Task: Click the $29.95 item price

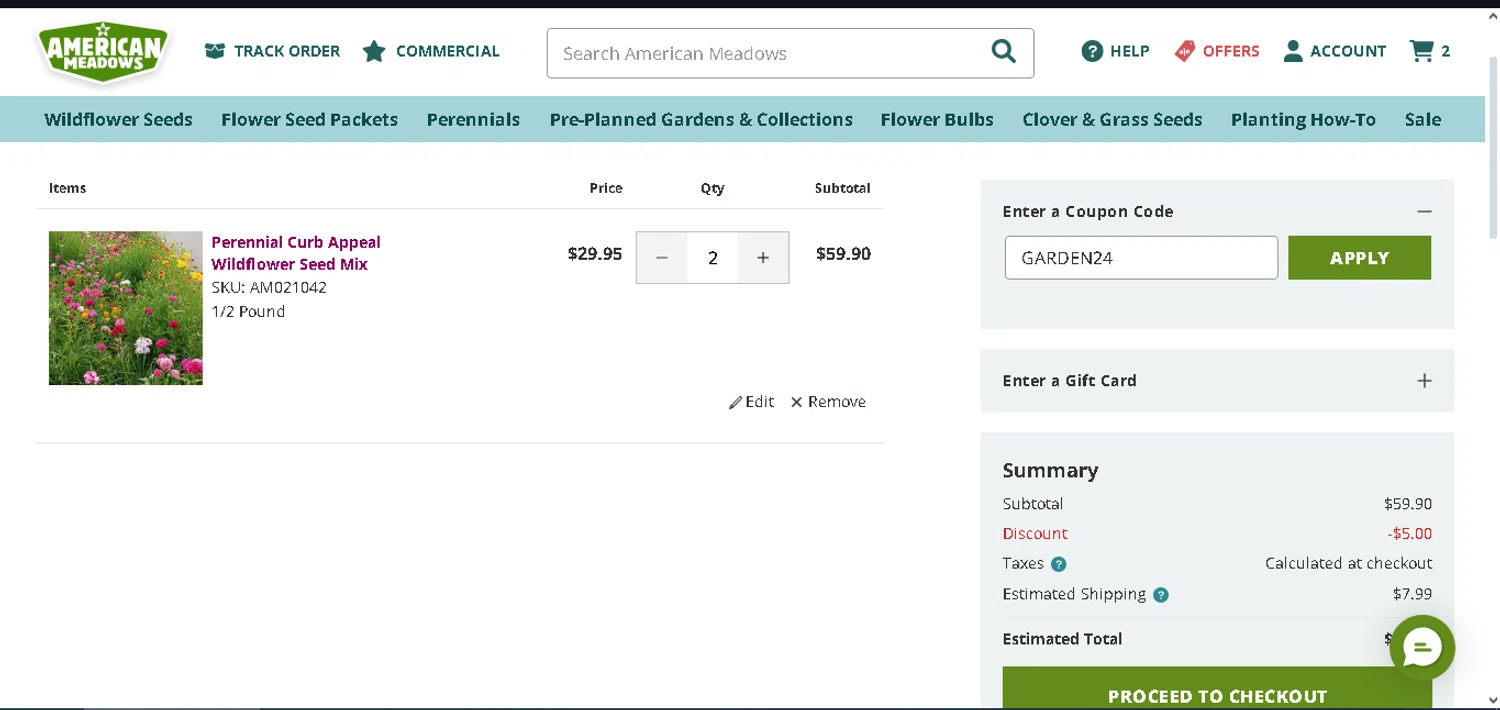Action: (595, 254)
